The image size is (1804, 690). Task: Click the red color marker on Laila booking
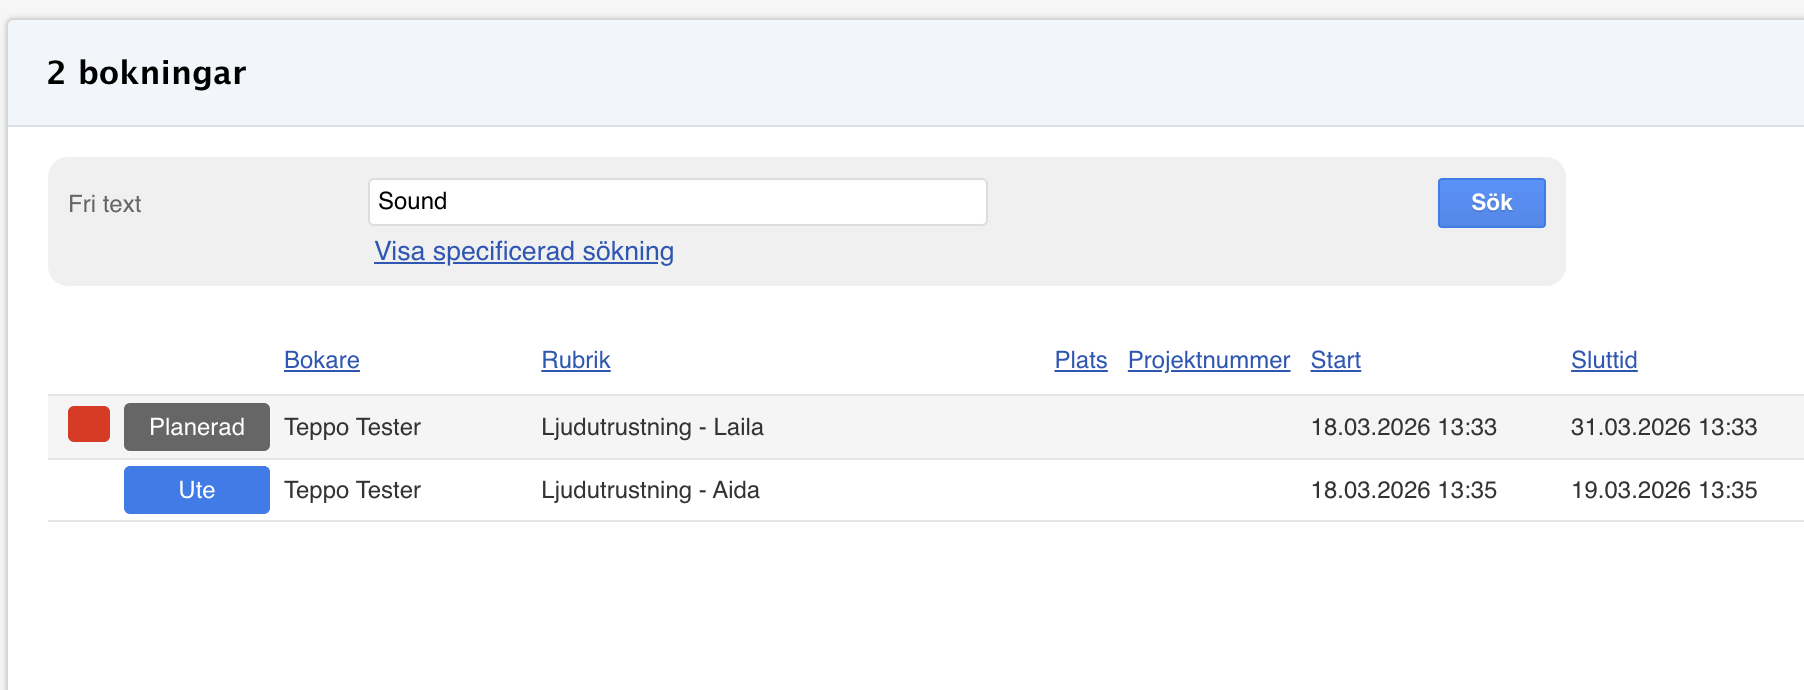[89, 425]
